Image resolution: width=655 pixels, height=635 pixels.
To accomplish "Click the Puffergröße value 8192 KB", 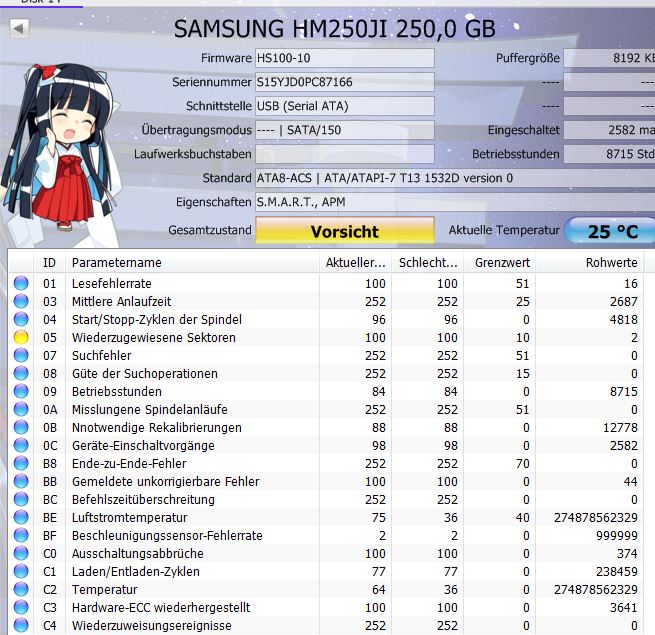I will (610, 58).
